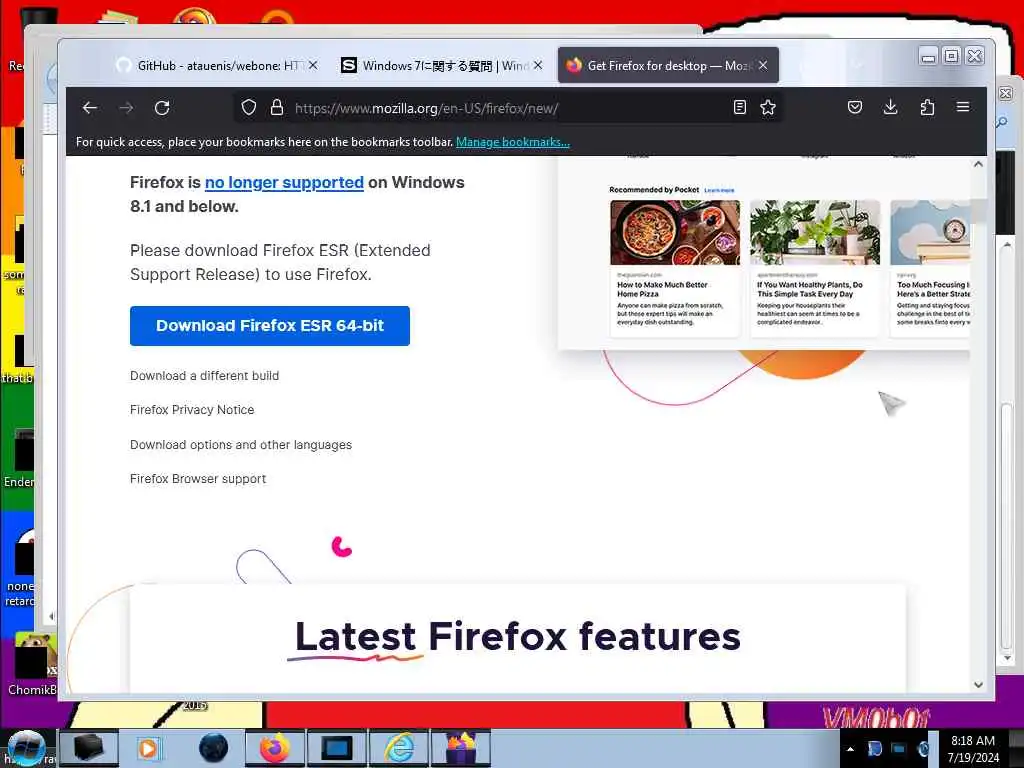Click 'If You Want Healthy Plants' article title
The image size is (1024, 768).
tap(810, 289)
